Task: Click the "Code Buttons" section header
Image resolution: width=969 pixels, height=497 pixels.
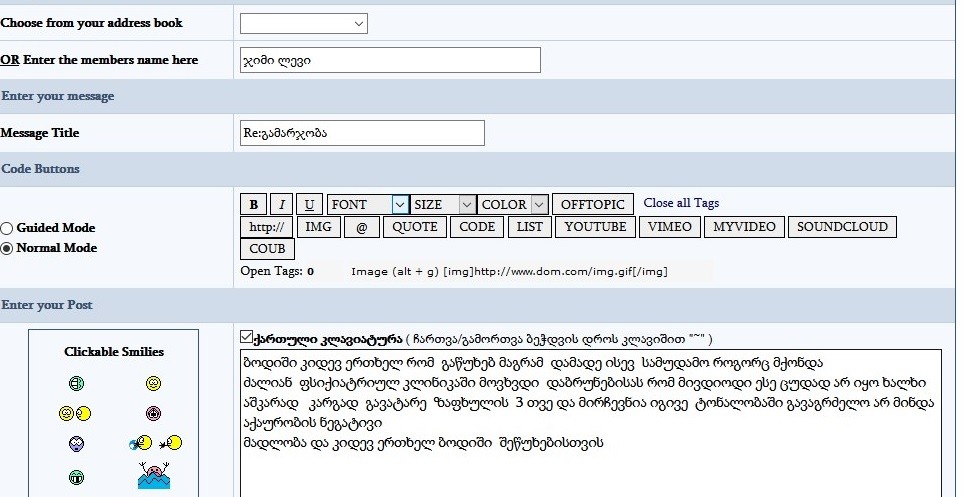Action: pos(41,169)
